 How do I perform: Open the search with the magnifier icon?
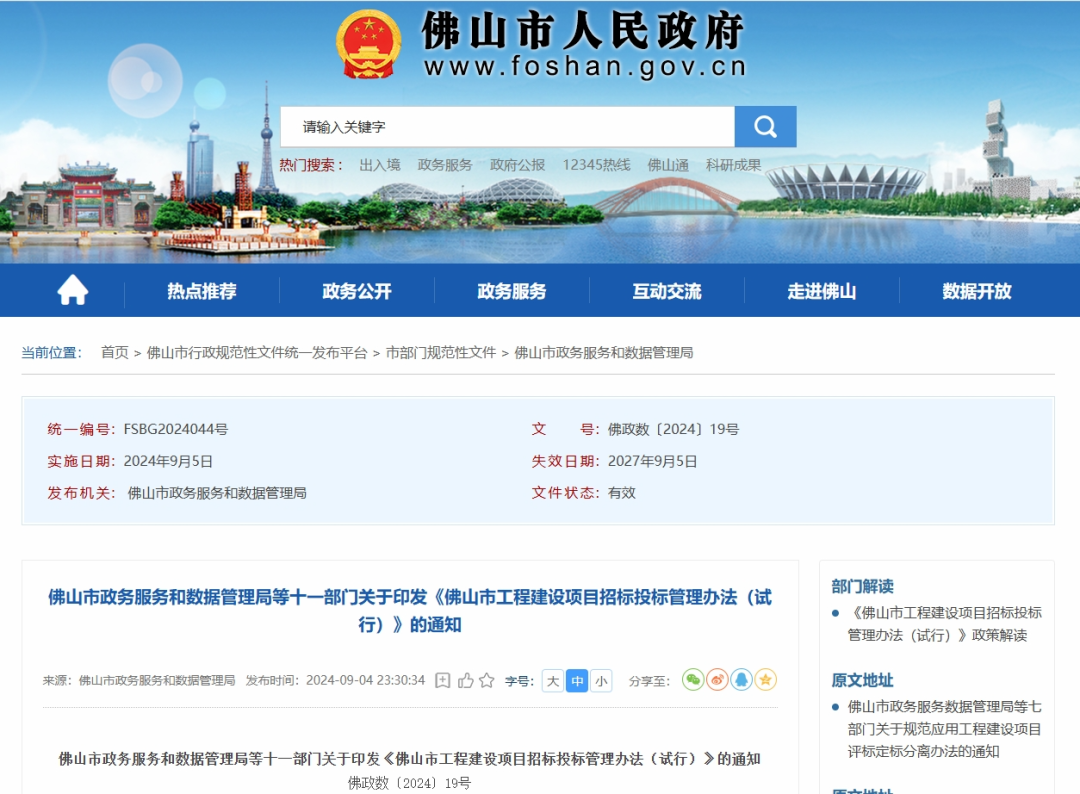click(x=765, y=126)
